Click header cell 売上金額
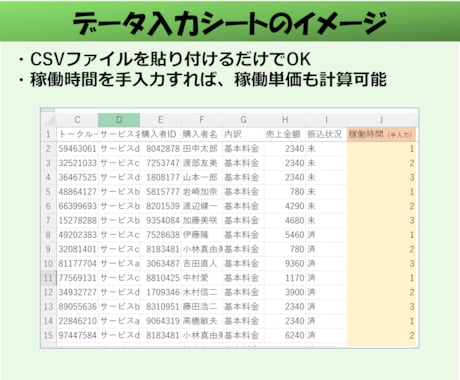The height and width of the screenshot is (380, 460). point(285,134)
